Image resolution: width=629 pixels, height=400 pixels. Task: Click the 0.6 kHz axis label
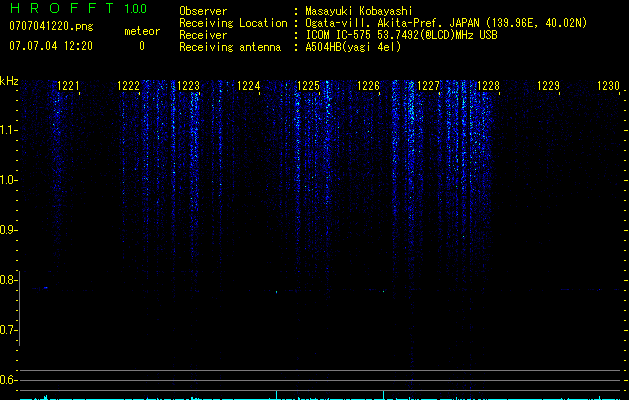[6, 380]
